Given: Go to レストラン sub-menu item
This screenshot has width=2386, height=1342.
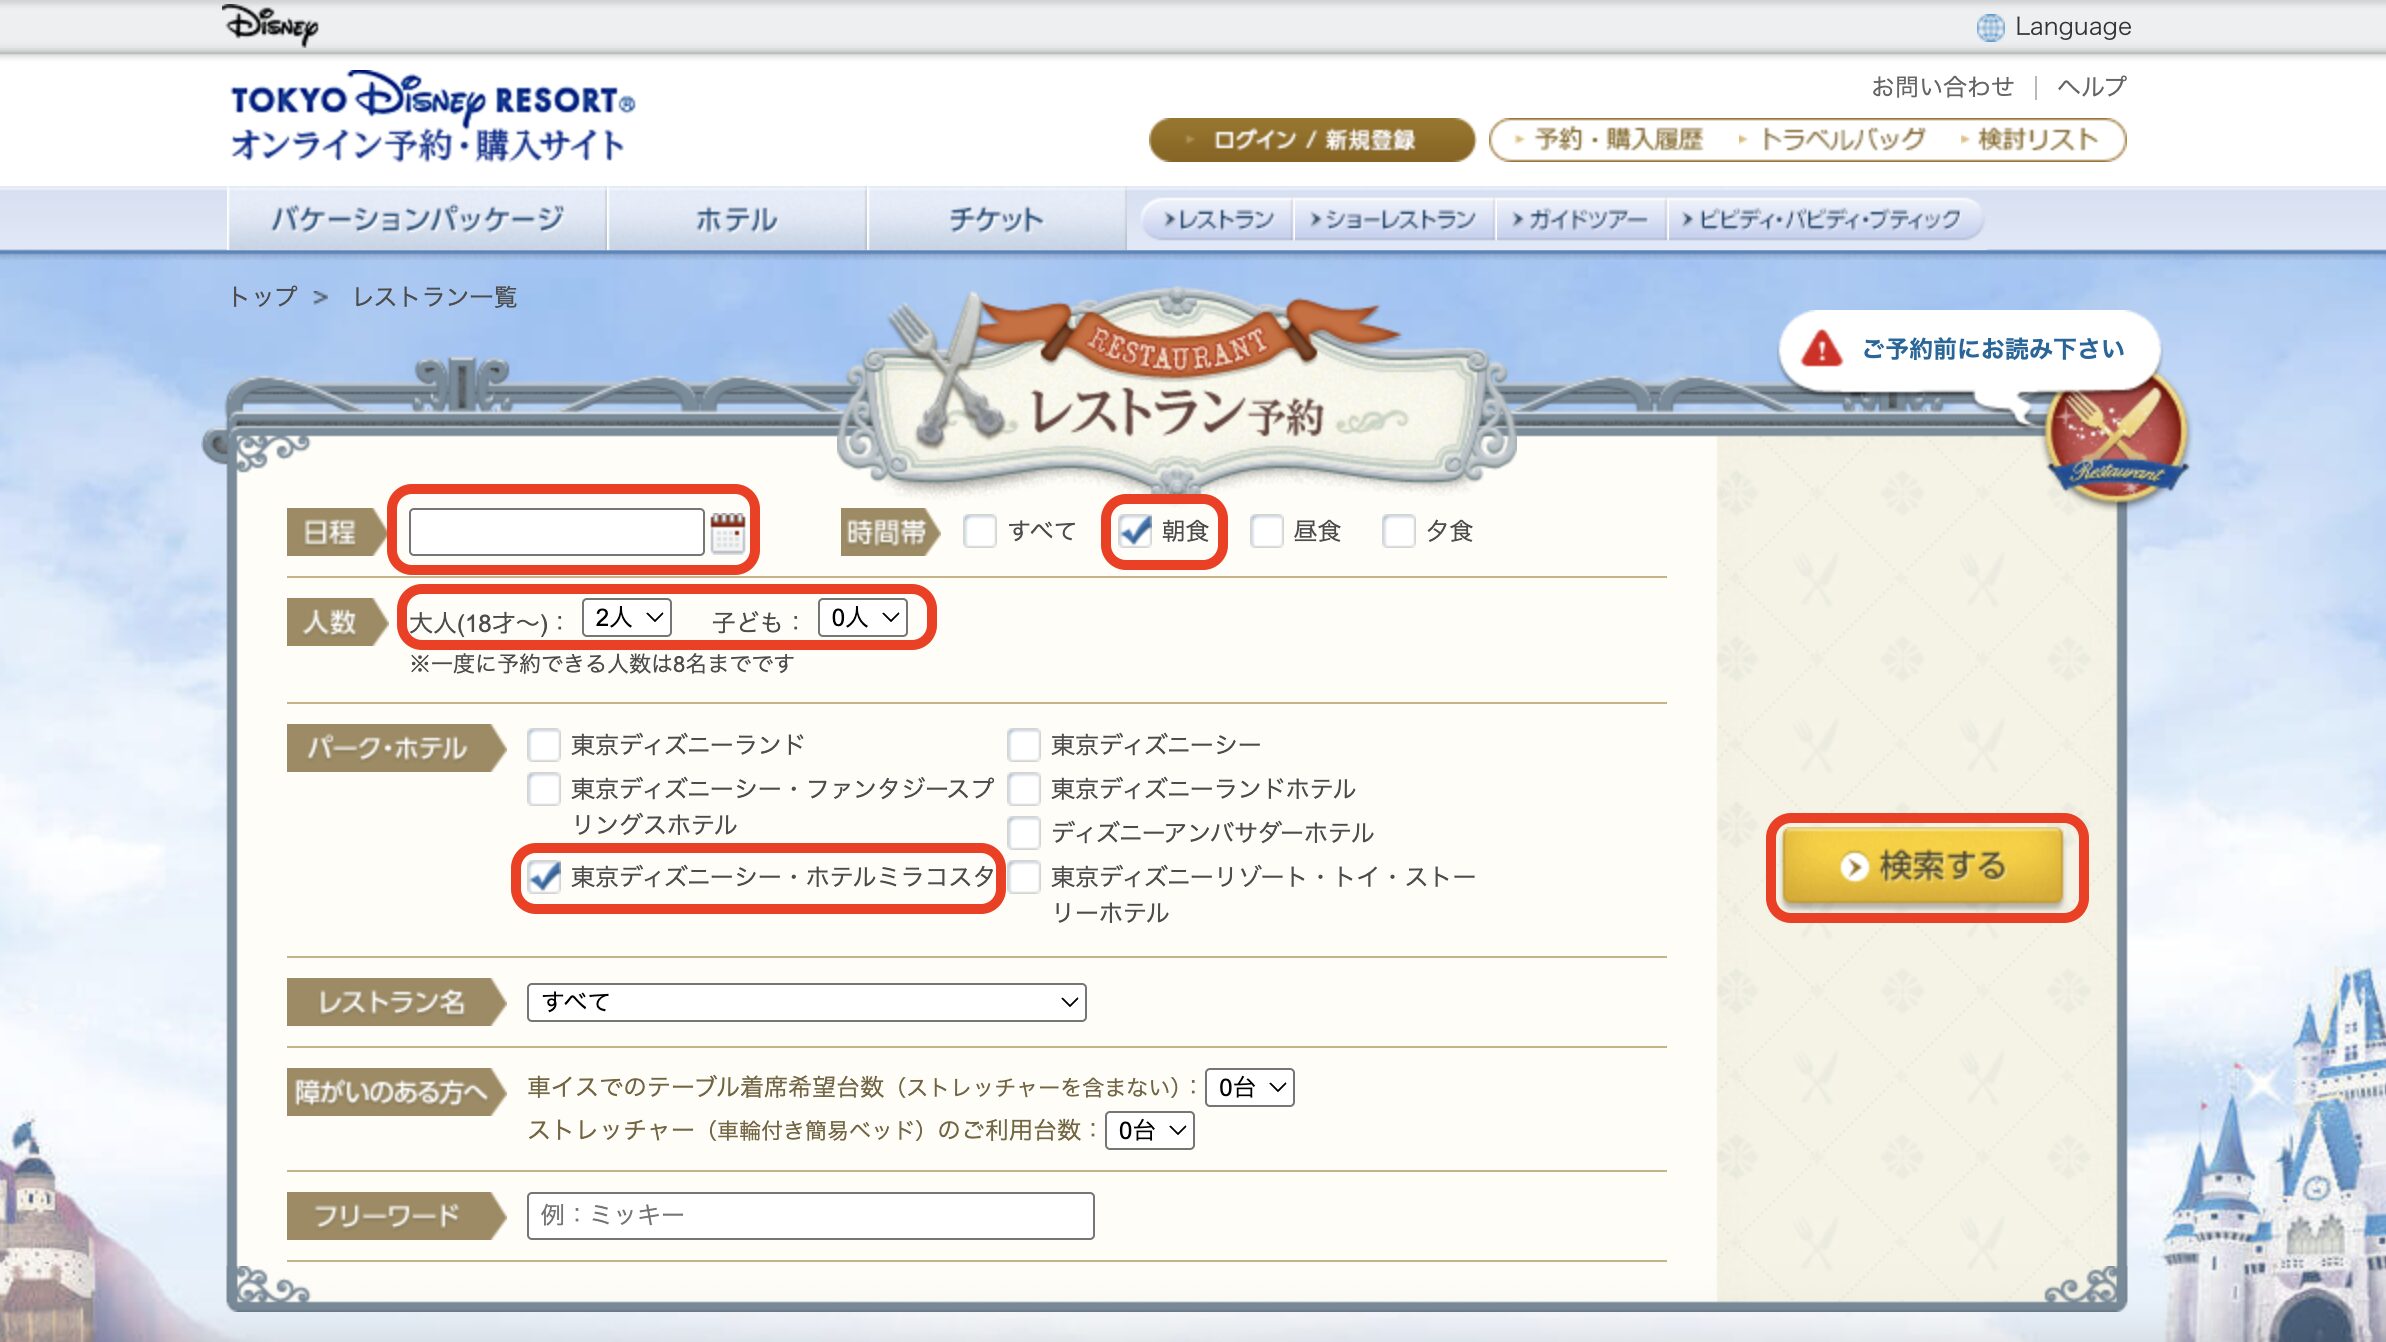Looking at the screenshot, I should click(x=1218, y=219).
